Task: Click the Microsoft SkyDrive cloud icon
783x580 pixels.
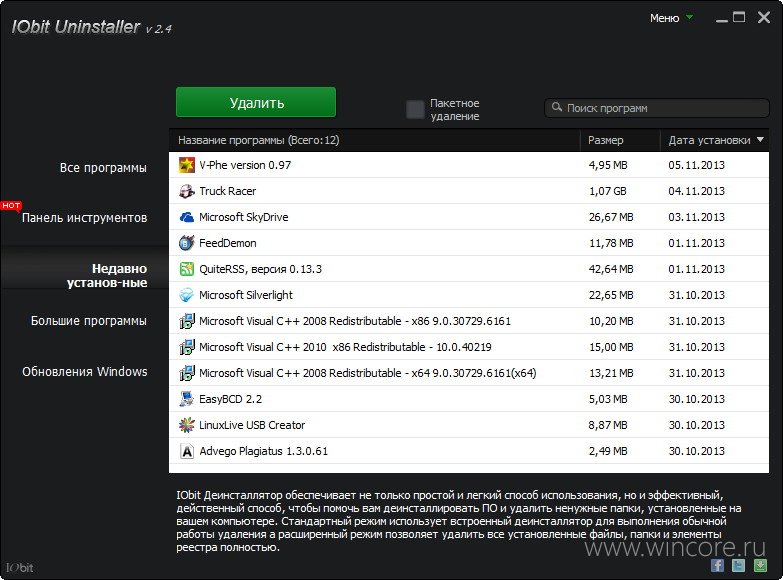Action: (x=186, y=217)
